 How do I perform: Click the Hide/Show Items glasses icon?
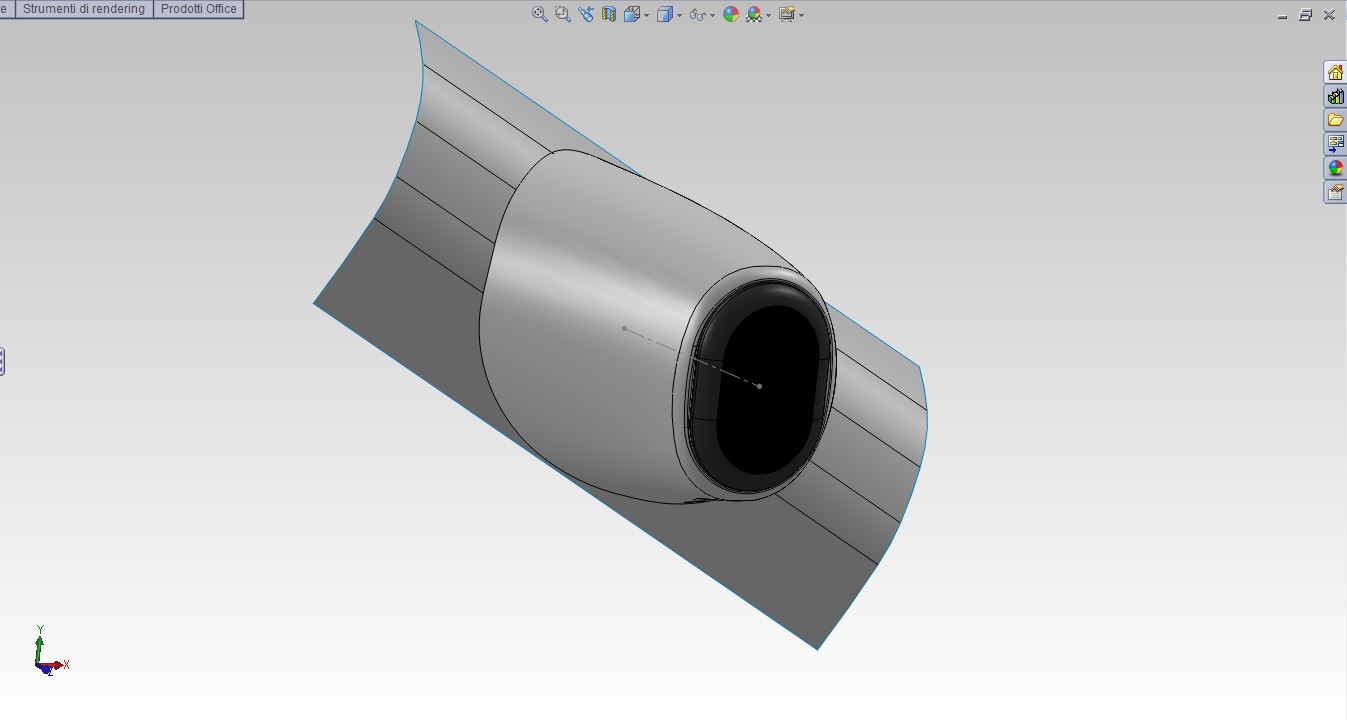click(698, 14)
